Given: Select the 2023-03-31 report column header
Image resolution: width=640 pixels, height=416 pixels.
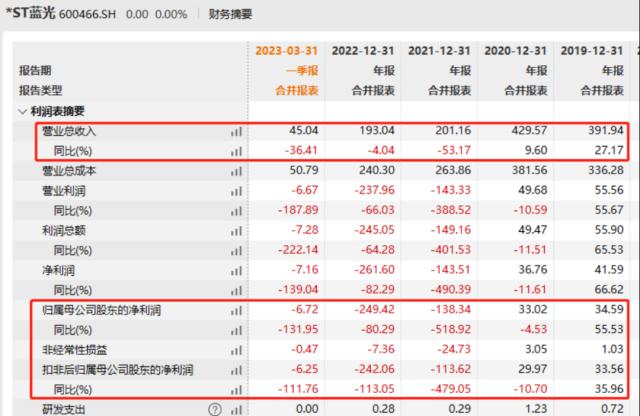Looking at the screenshot, I should coord(285,50).
